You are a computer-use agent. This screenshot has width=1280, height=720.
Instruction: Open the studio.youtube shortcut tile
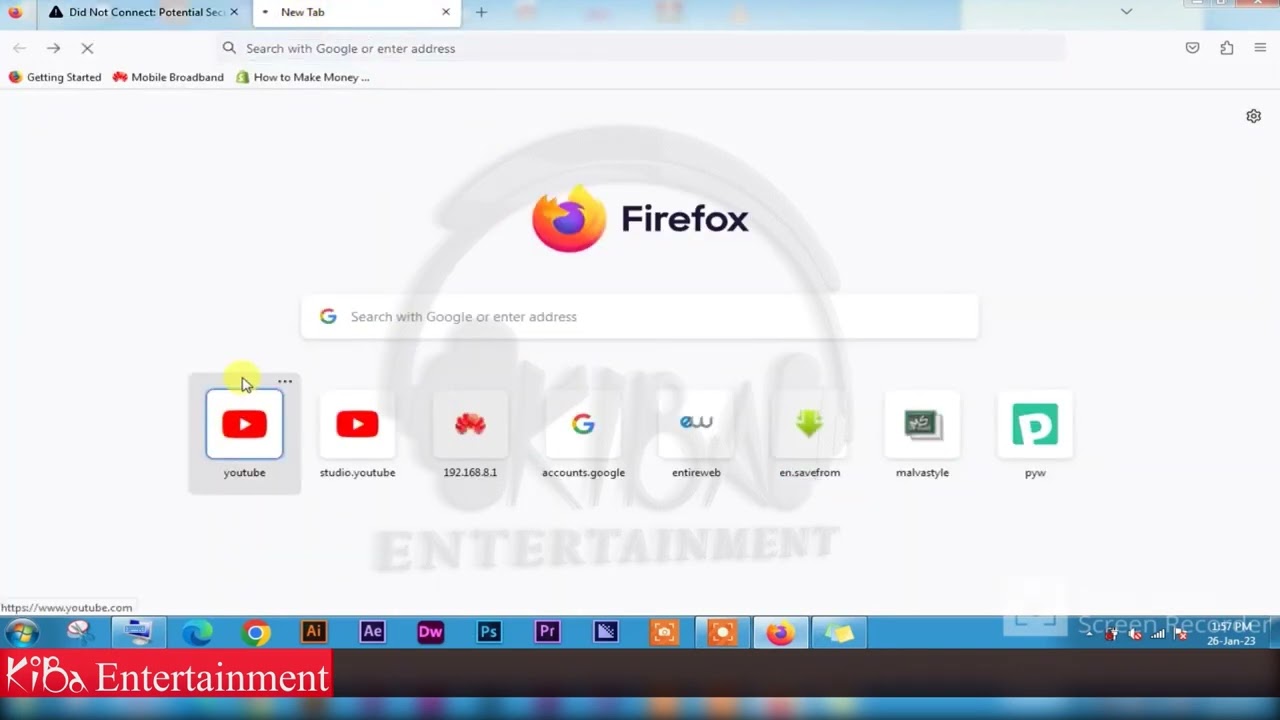coord(357,433)
